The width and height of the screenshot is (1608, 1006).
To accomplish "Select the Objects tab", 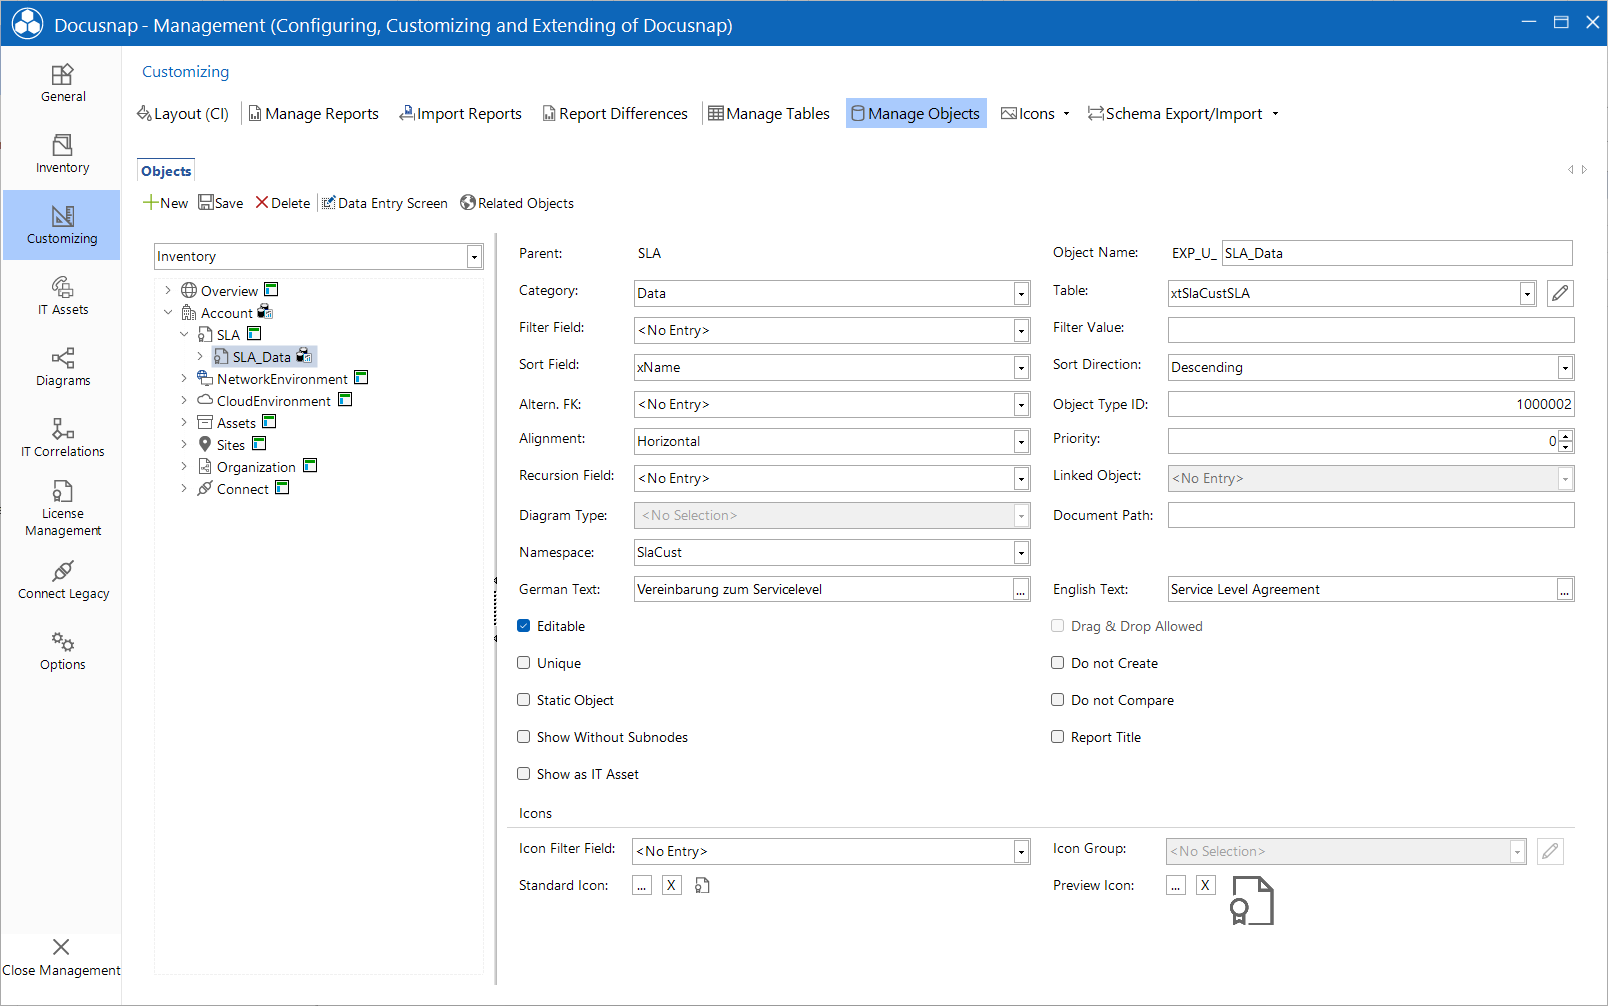I will [166, 171].
